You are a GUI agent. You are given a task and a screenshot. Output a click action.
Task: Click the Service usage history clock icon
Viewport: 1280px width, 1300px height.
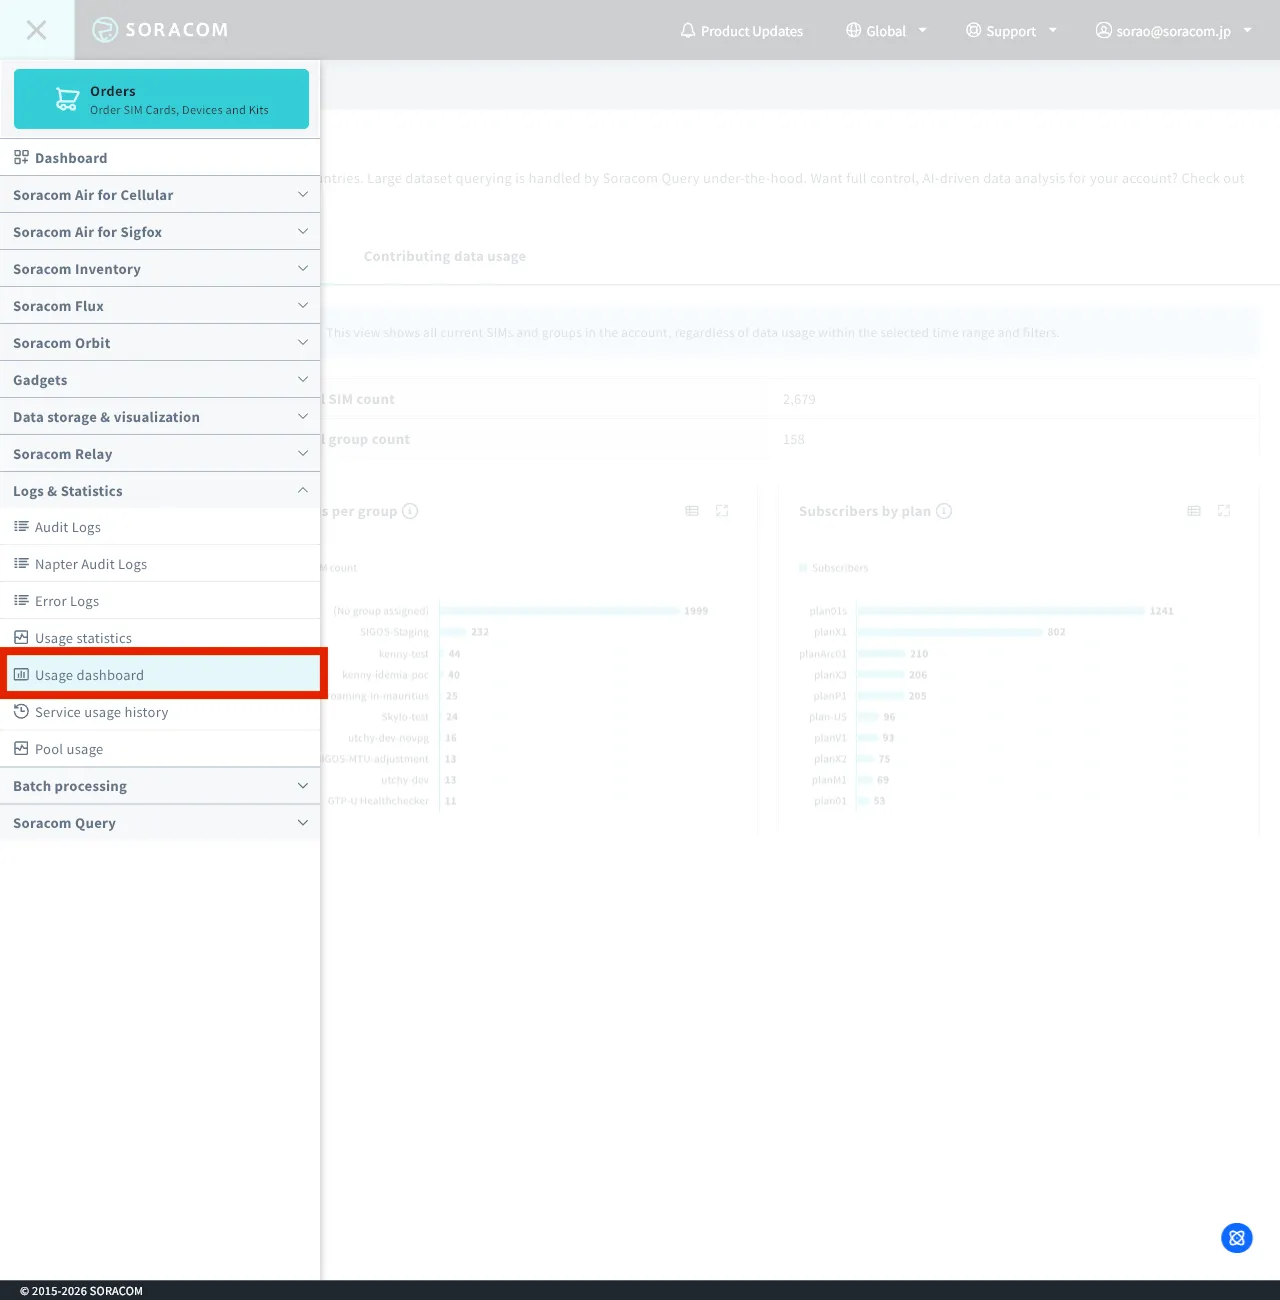21,711
